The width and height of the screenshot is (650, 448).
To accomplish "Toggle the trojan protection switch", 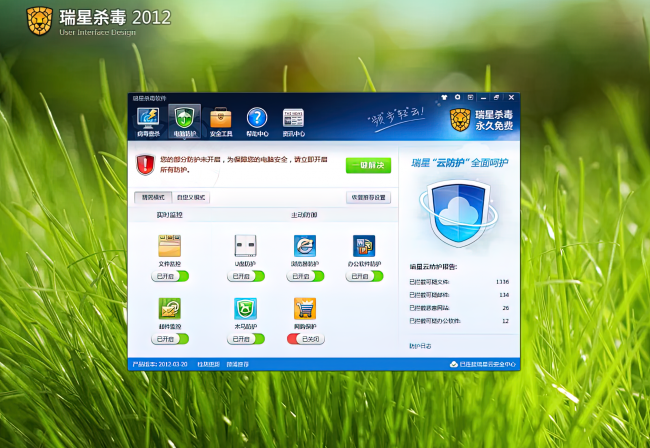I will pyautogui.click(x=246, y=339).
